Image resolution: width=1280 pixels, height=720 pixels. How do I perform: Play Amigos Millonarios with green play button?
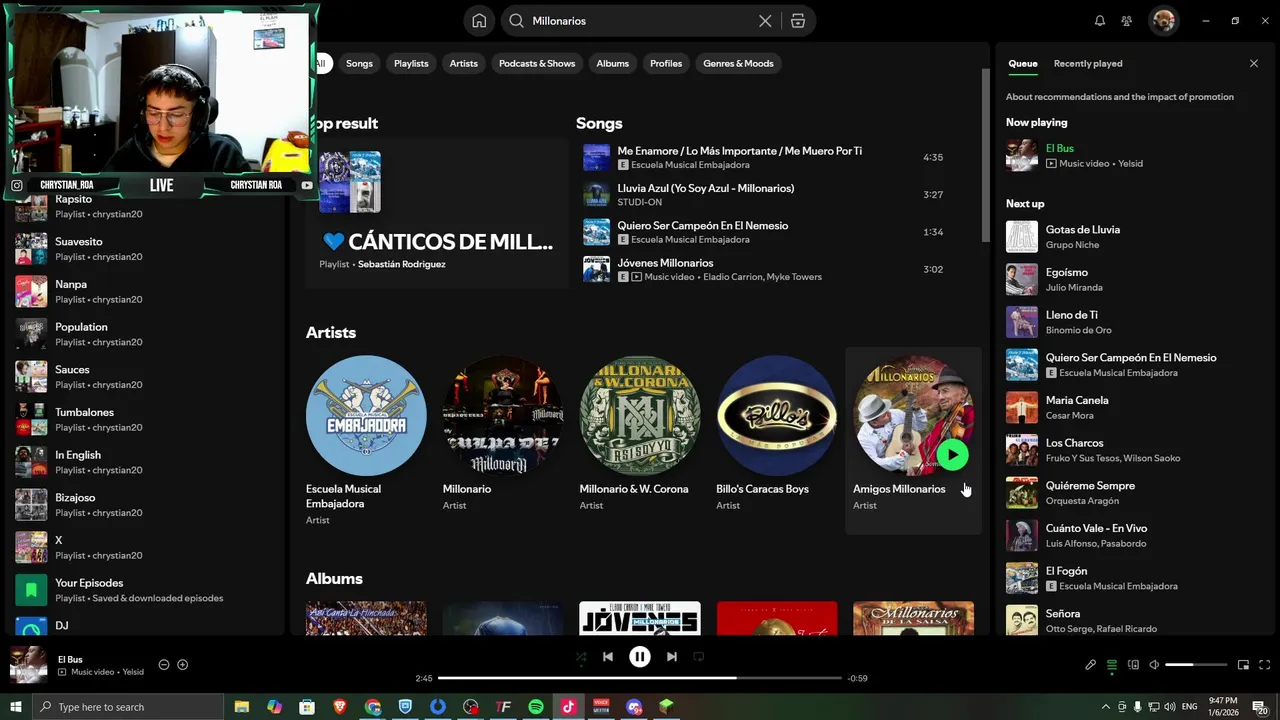[952, 455]
